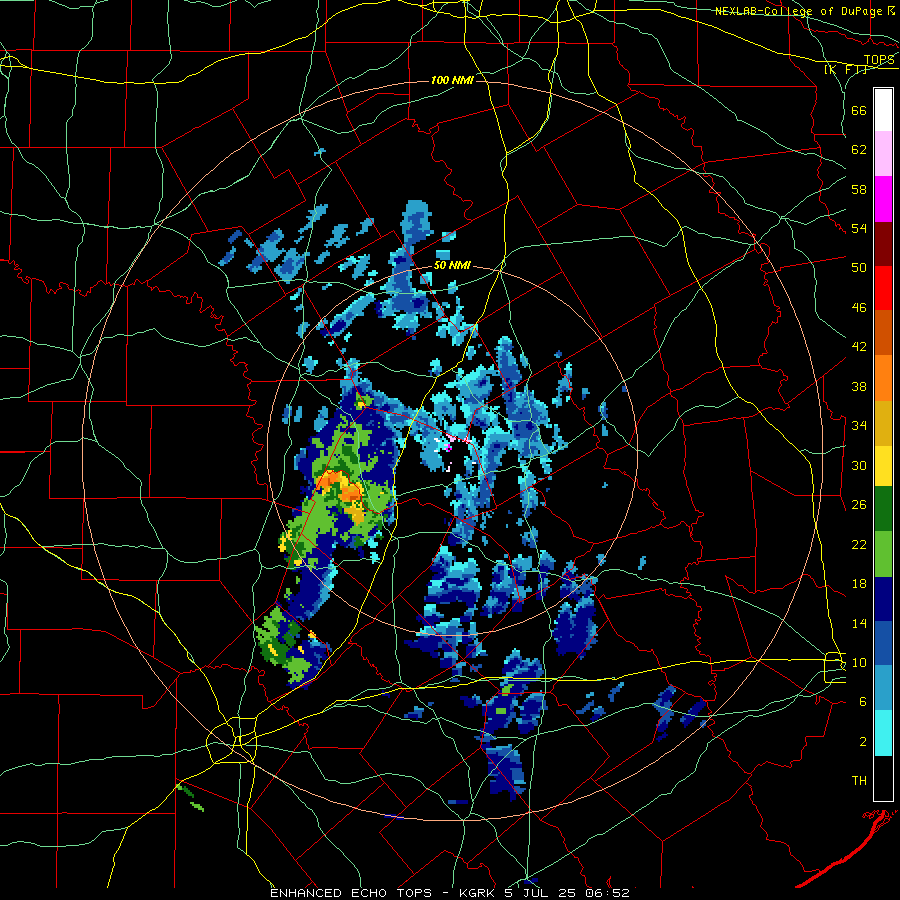The image size is (900, 900).
Task: Click the 06:52 timestamp
Action: [607, 893]
